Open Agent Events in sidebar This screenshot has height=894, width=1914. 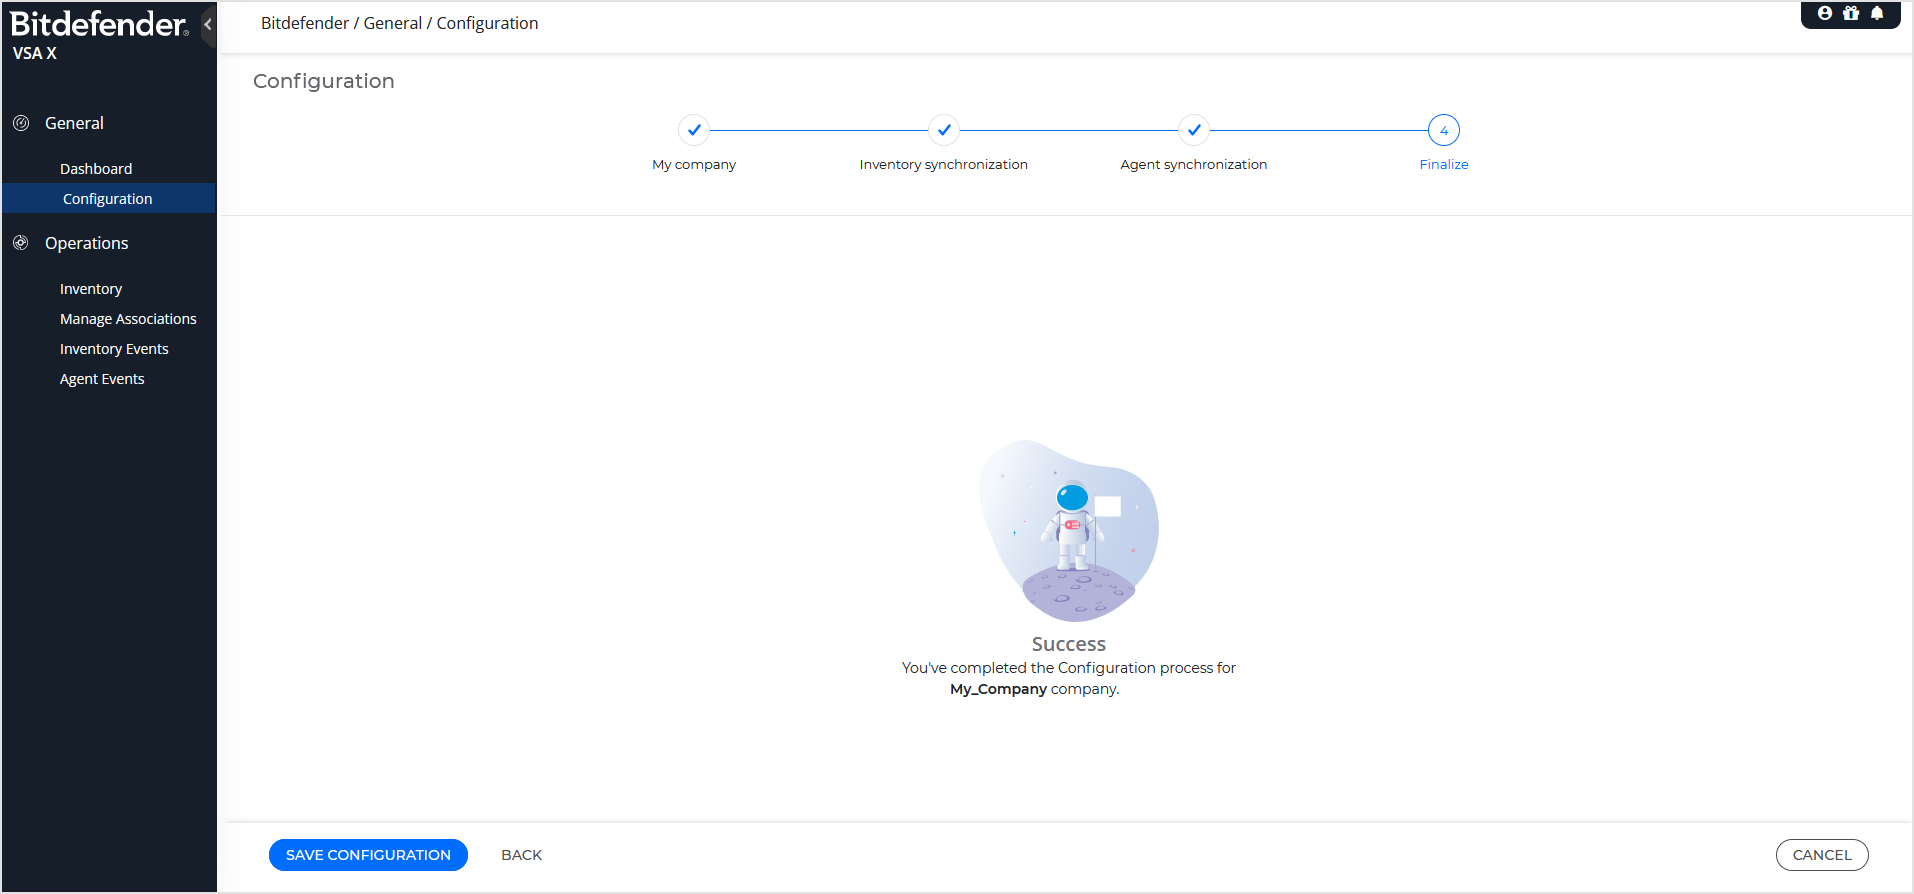(x=102, y=379)
